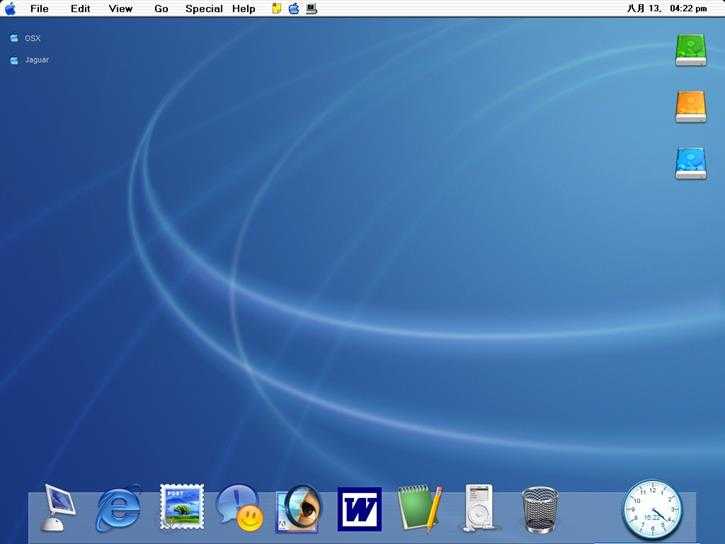This screenshot has height=544, width=725.
Task: Open the File menu
Action: [x=39, y=9]
